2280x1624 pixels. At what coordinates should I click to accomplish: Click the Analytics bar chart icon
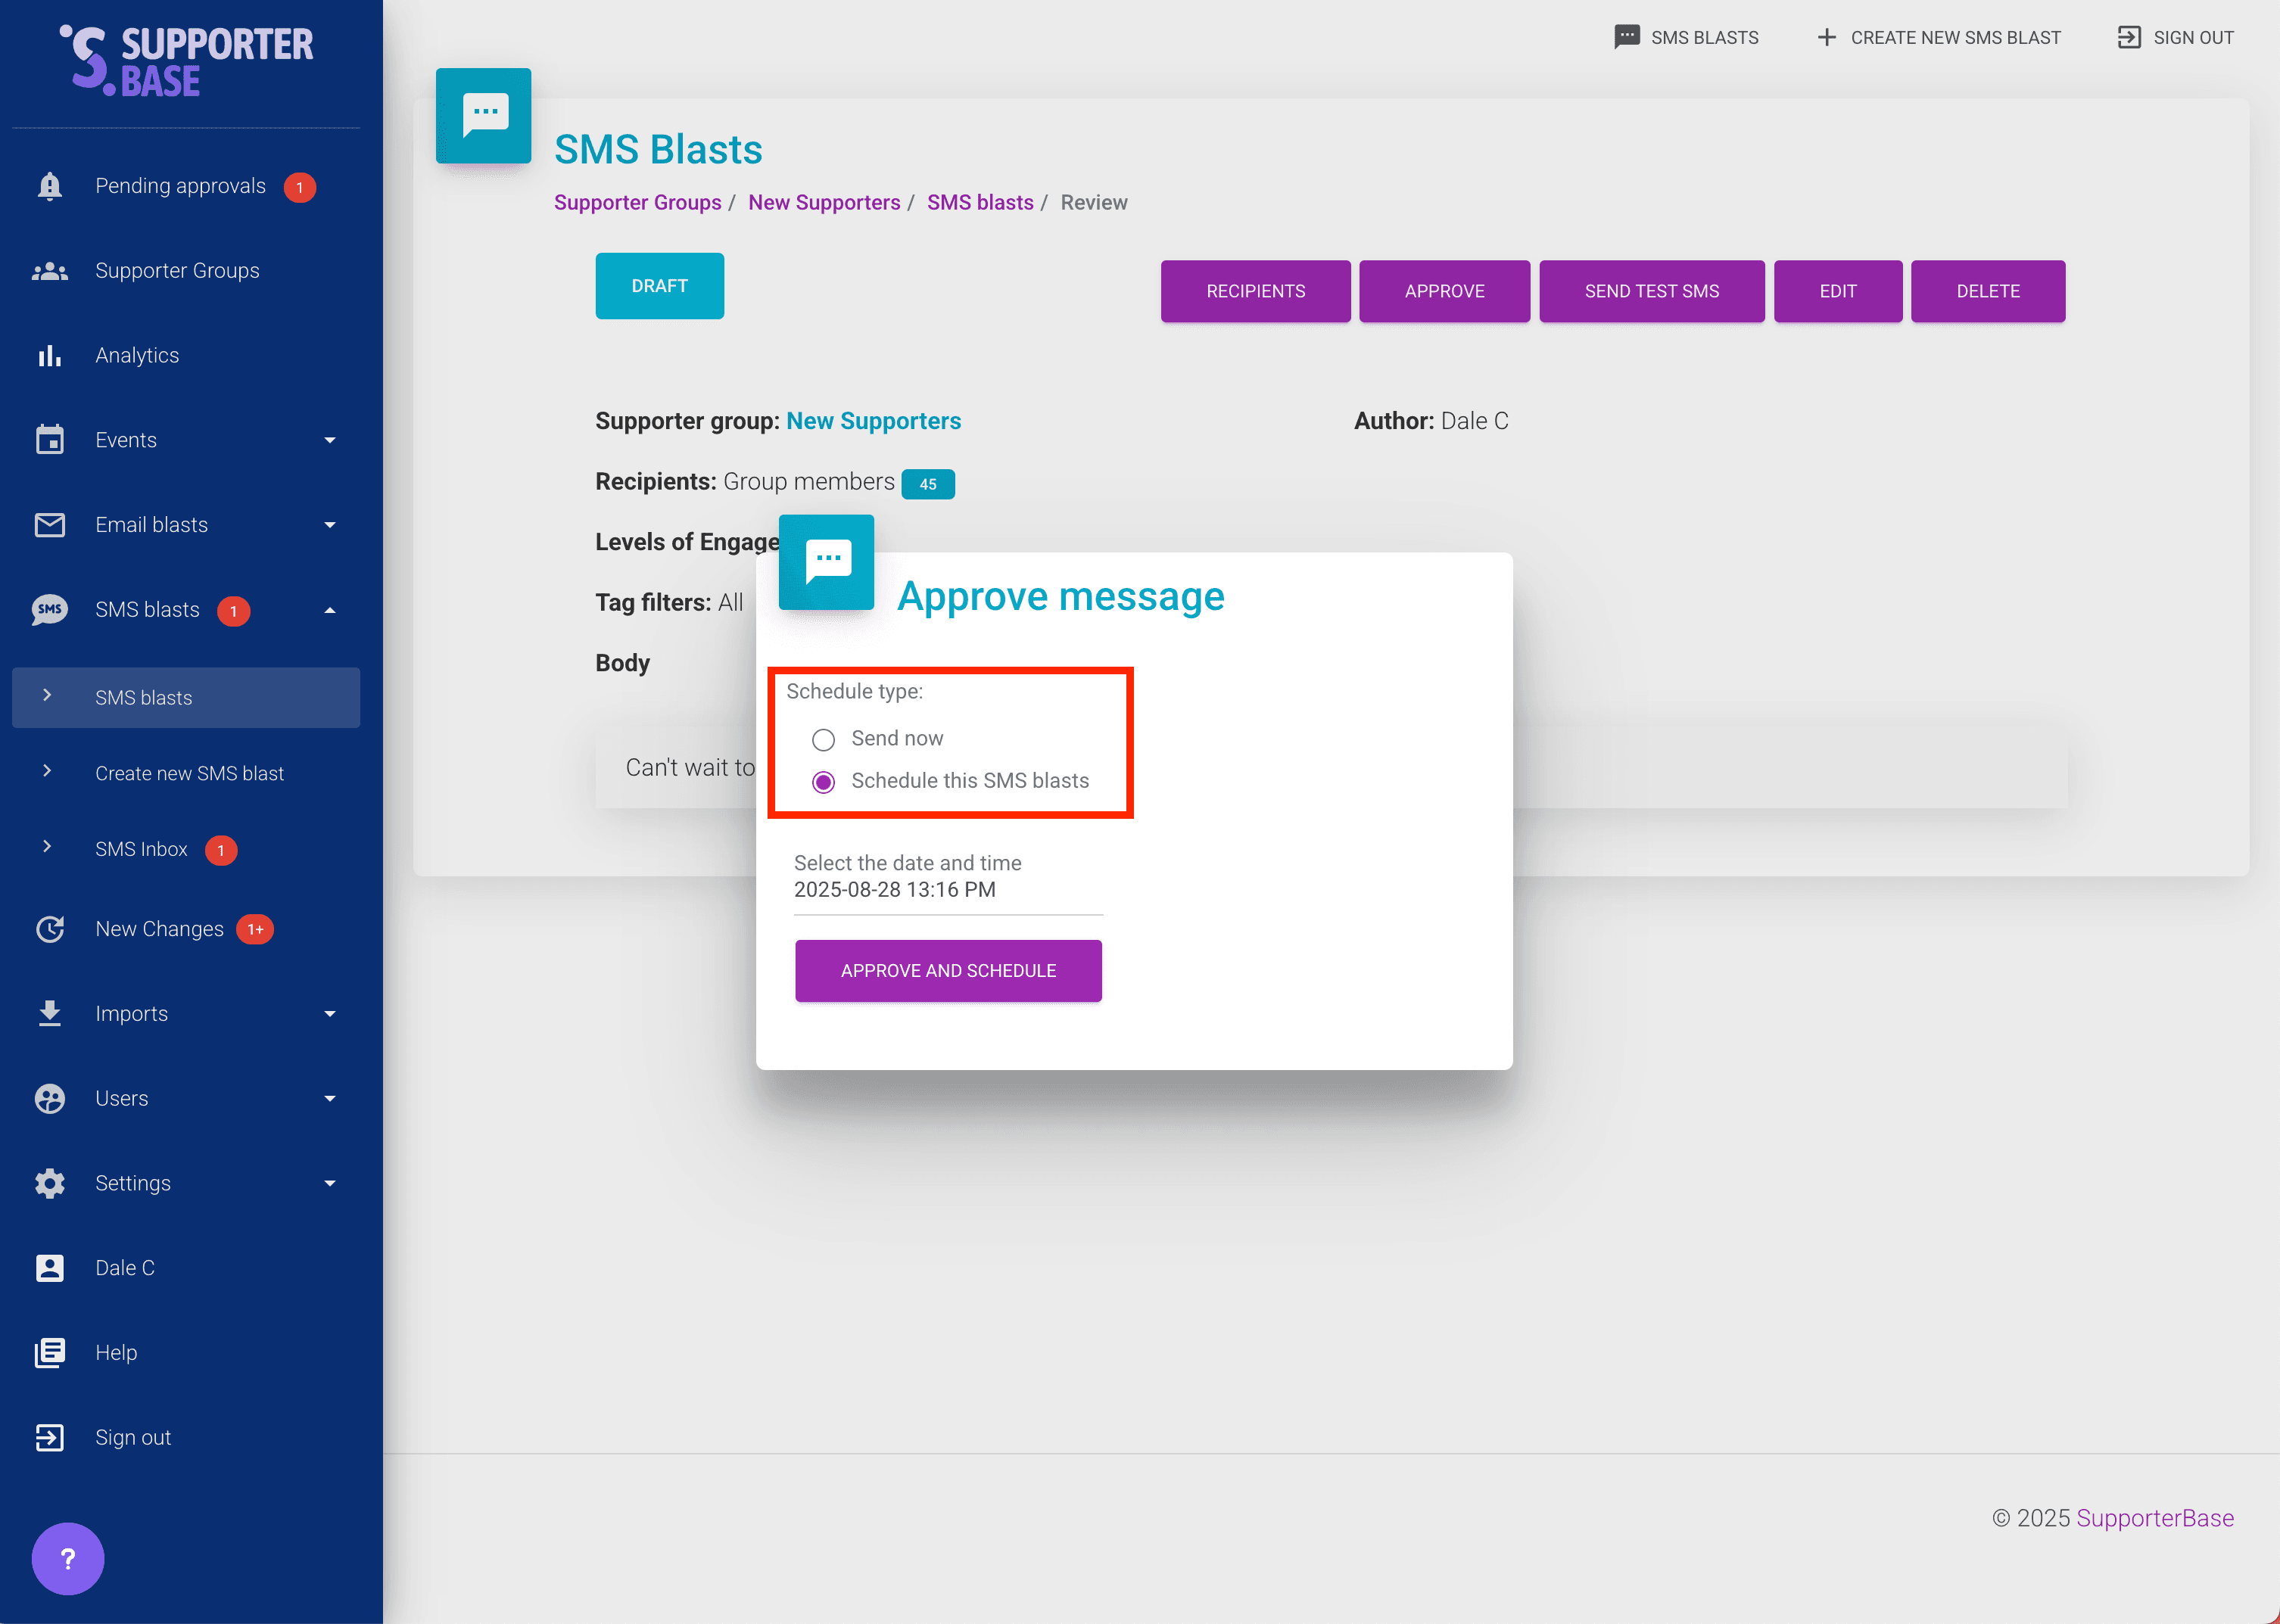tap(49, 356)
